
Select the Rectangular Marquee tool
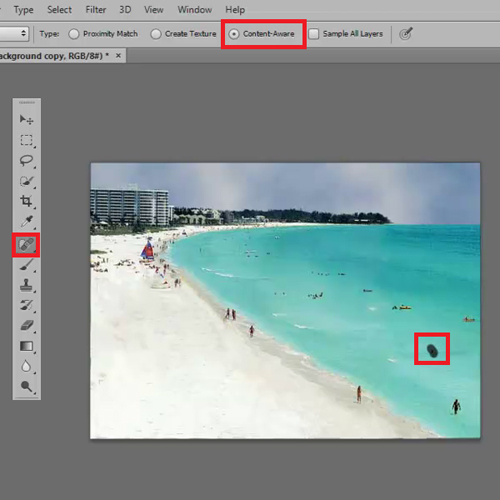26,140
